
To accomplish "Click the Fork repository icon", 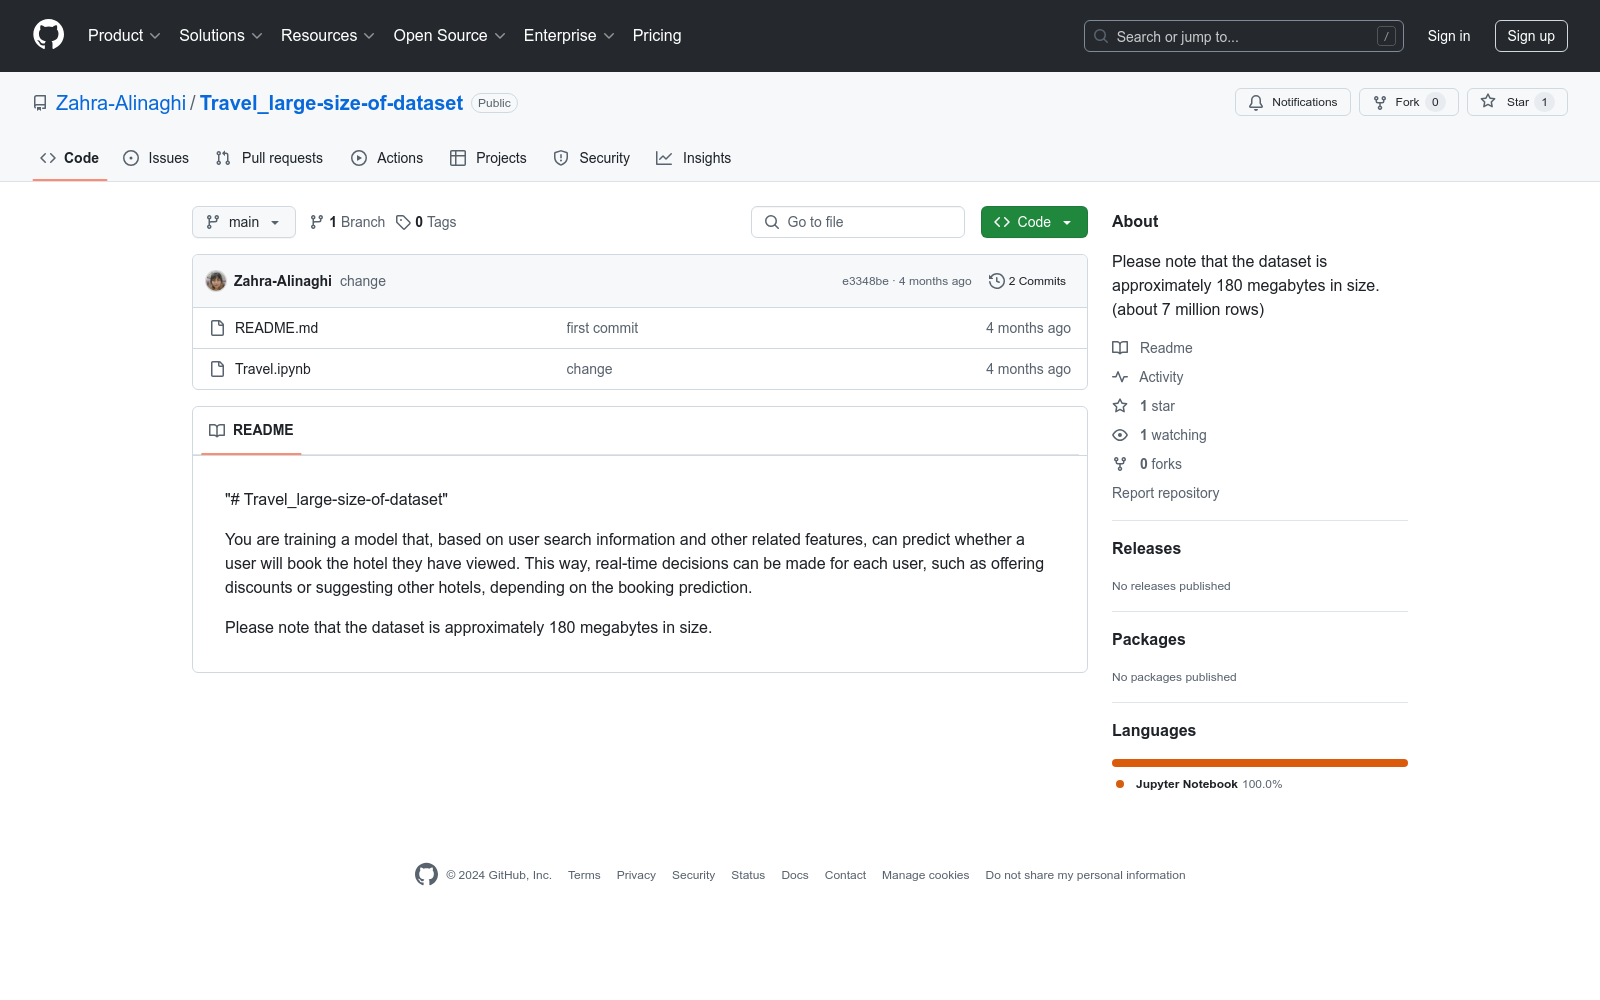I will tap(1380, 102).
